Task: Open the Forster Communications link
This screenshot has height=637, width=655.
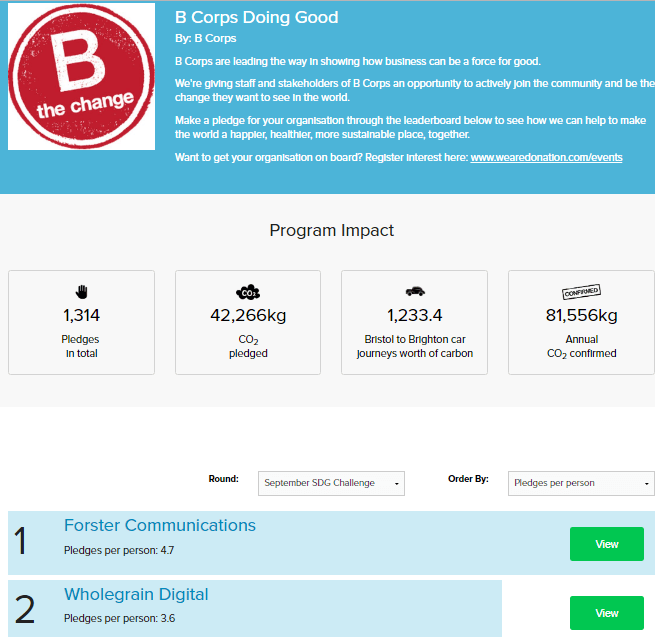Action: pos(160,525)
